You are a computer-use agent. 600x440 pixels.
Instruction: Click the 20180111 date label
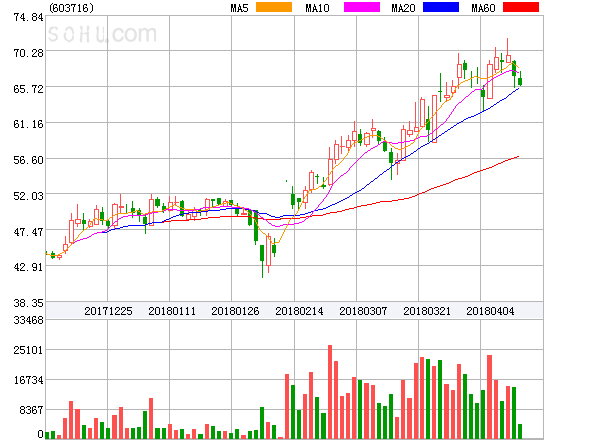(x=172, y=311)
